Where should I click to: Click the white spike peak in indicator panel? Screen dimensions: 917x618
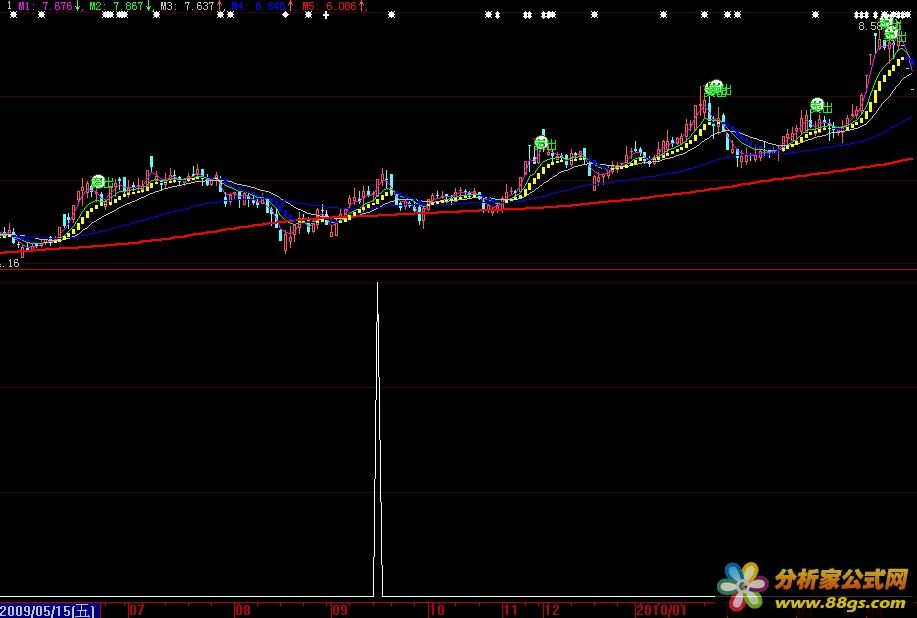[x=377, y=285]
